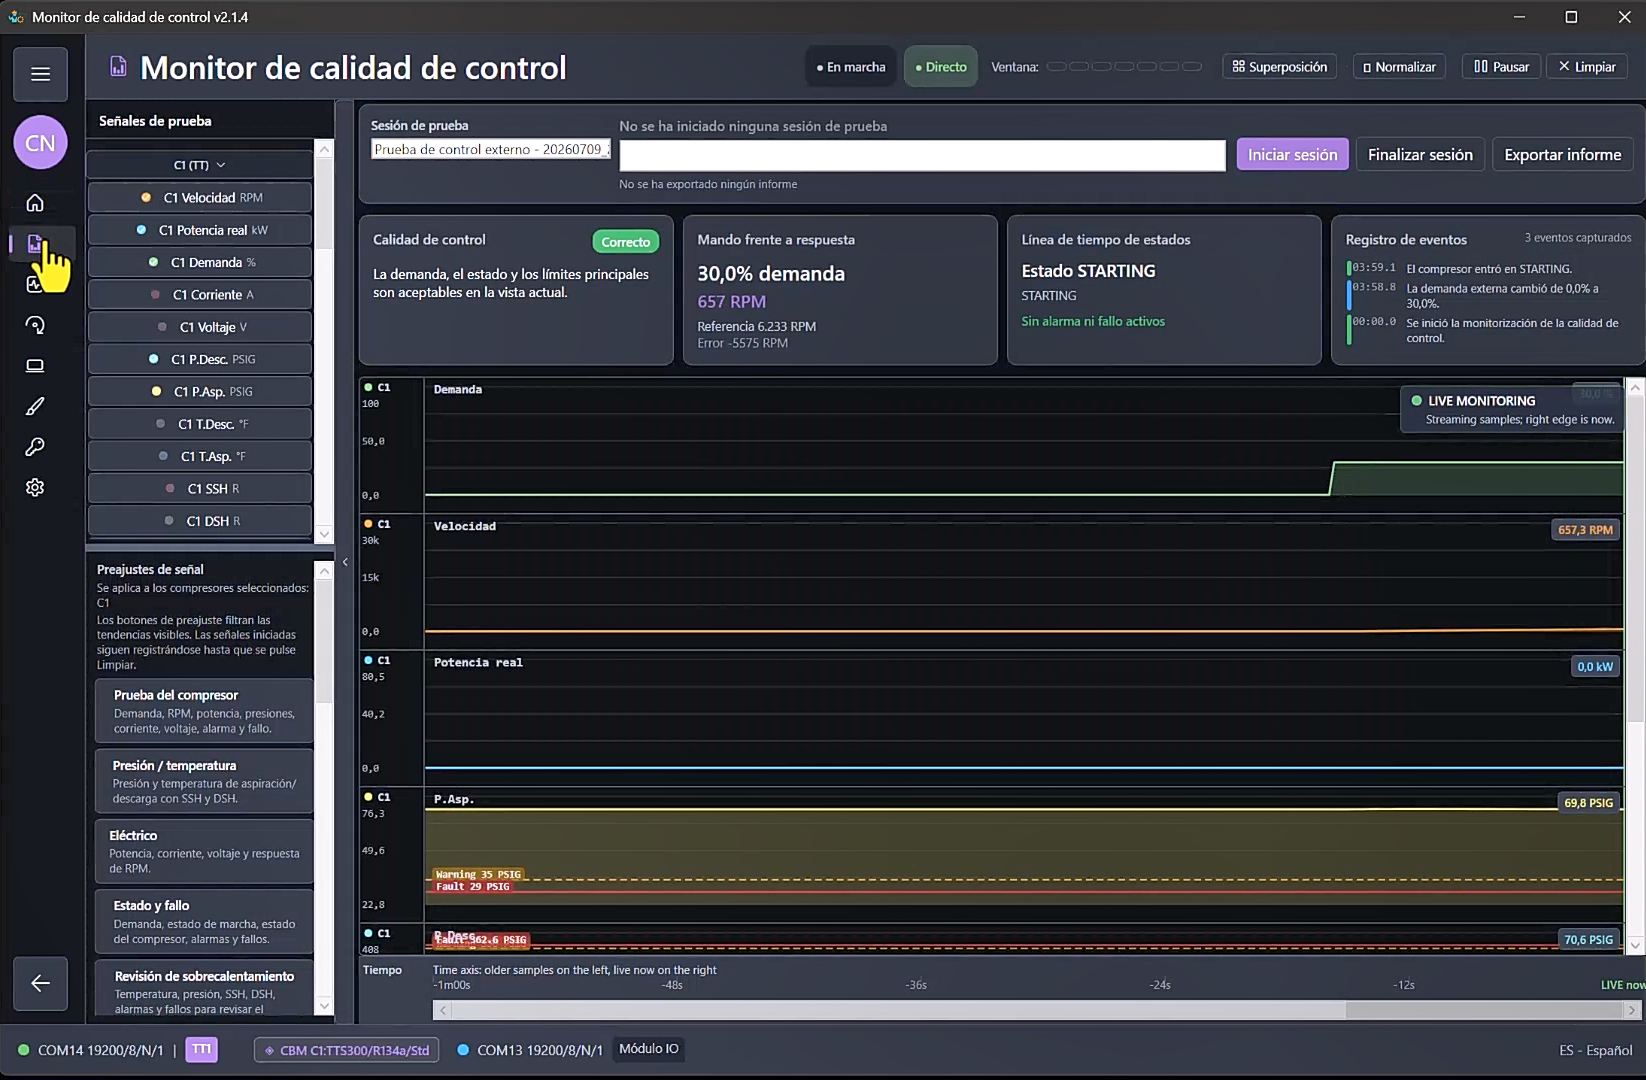
Task: Click the Módulo IO status label
Action: point(648,1049)
